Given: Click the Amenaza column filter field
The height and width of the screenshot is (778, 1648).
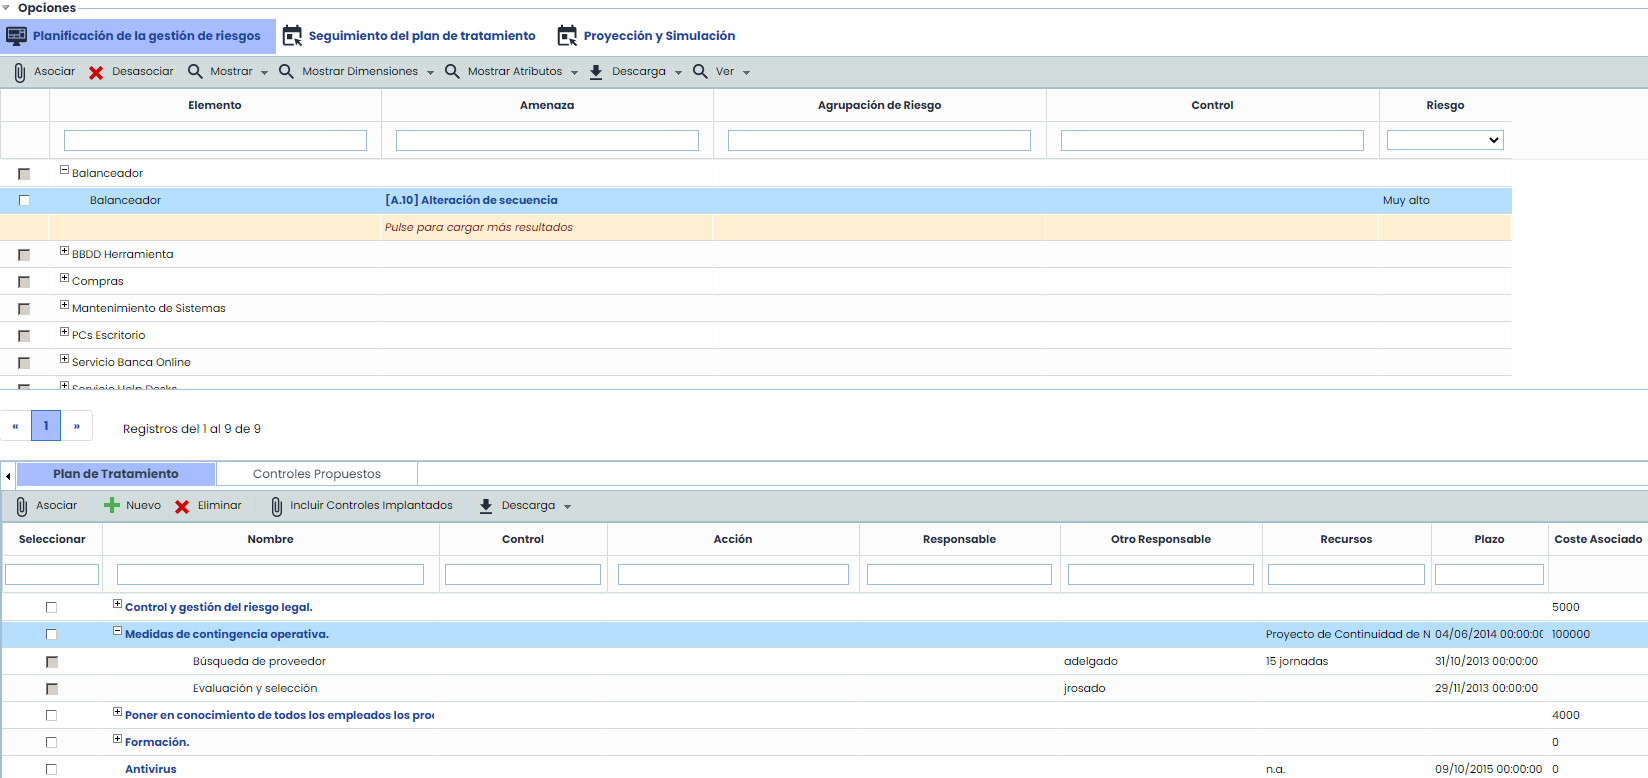Looking at the screenshot, I should pyautogui.click(x=547, y=141).
